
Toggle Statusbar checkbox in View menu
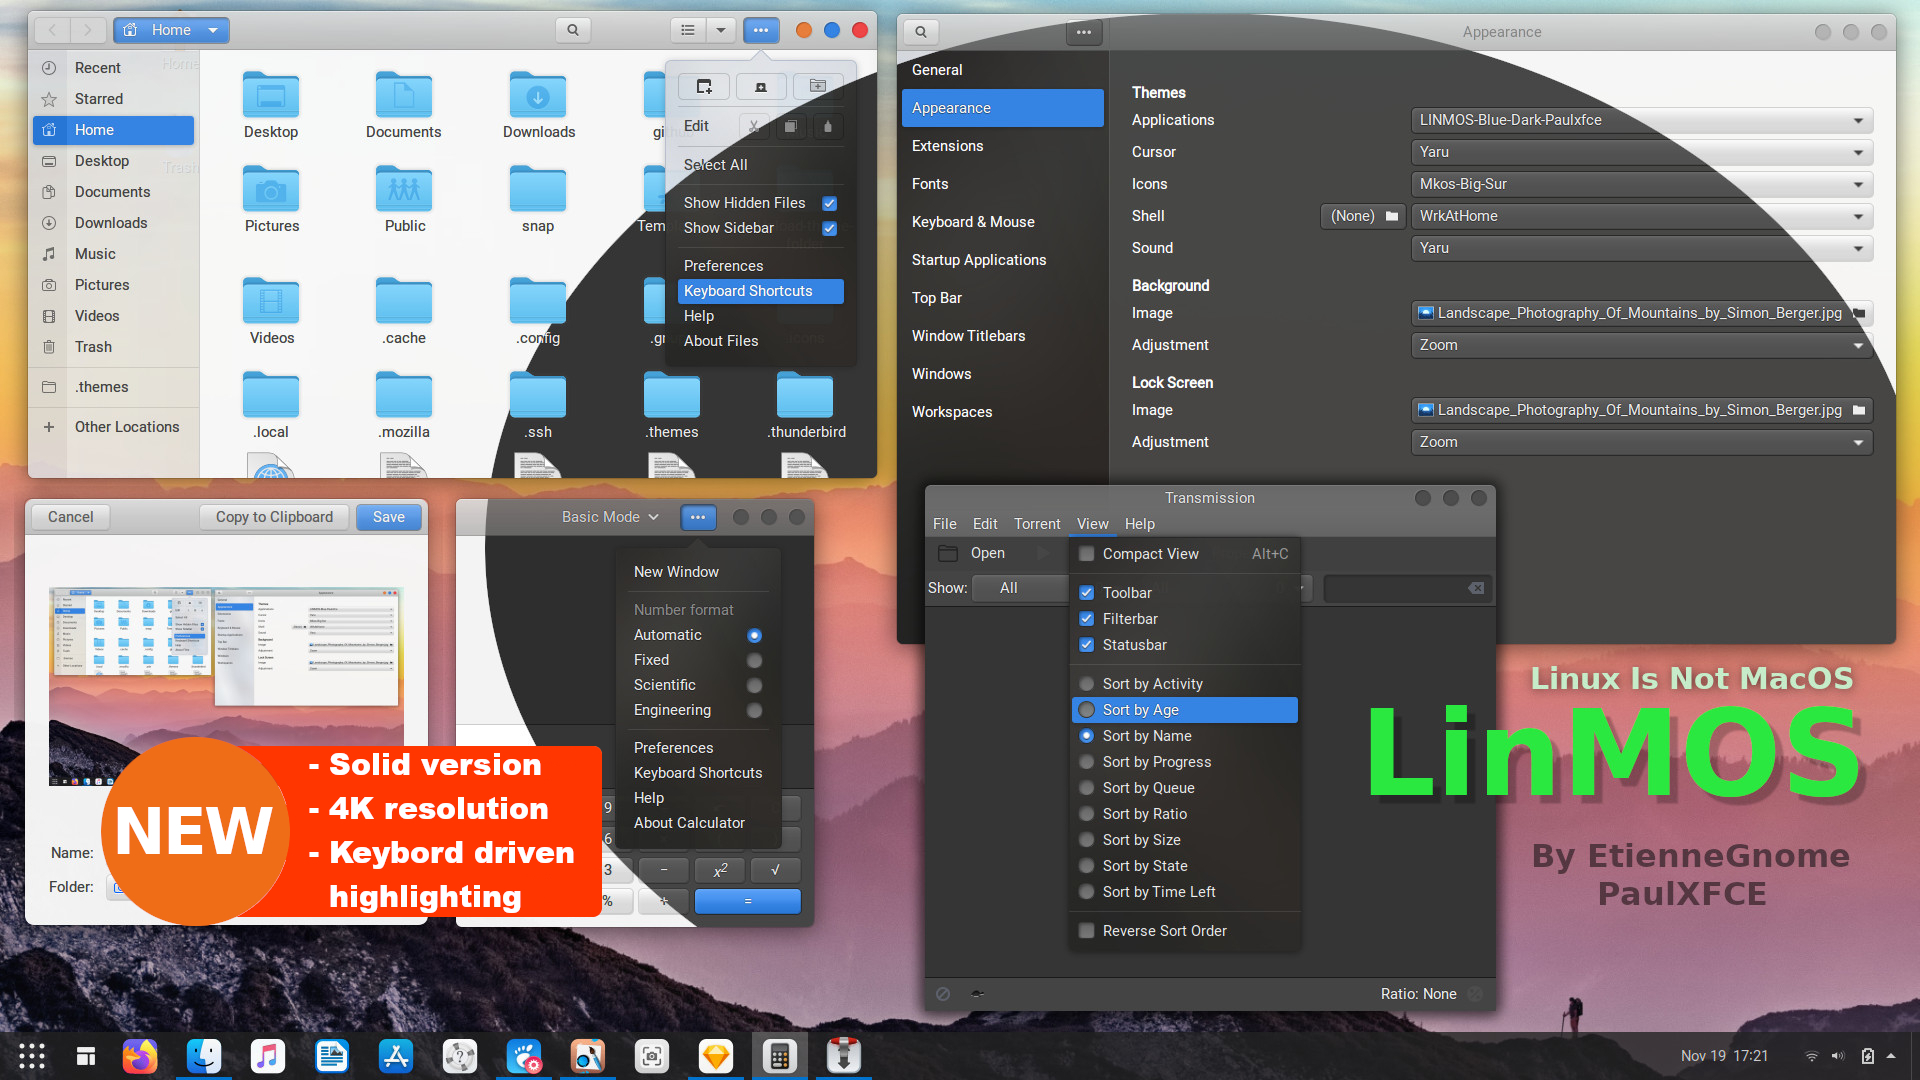[1086, 645]
